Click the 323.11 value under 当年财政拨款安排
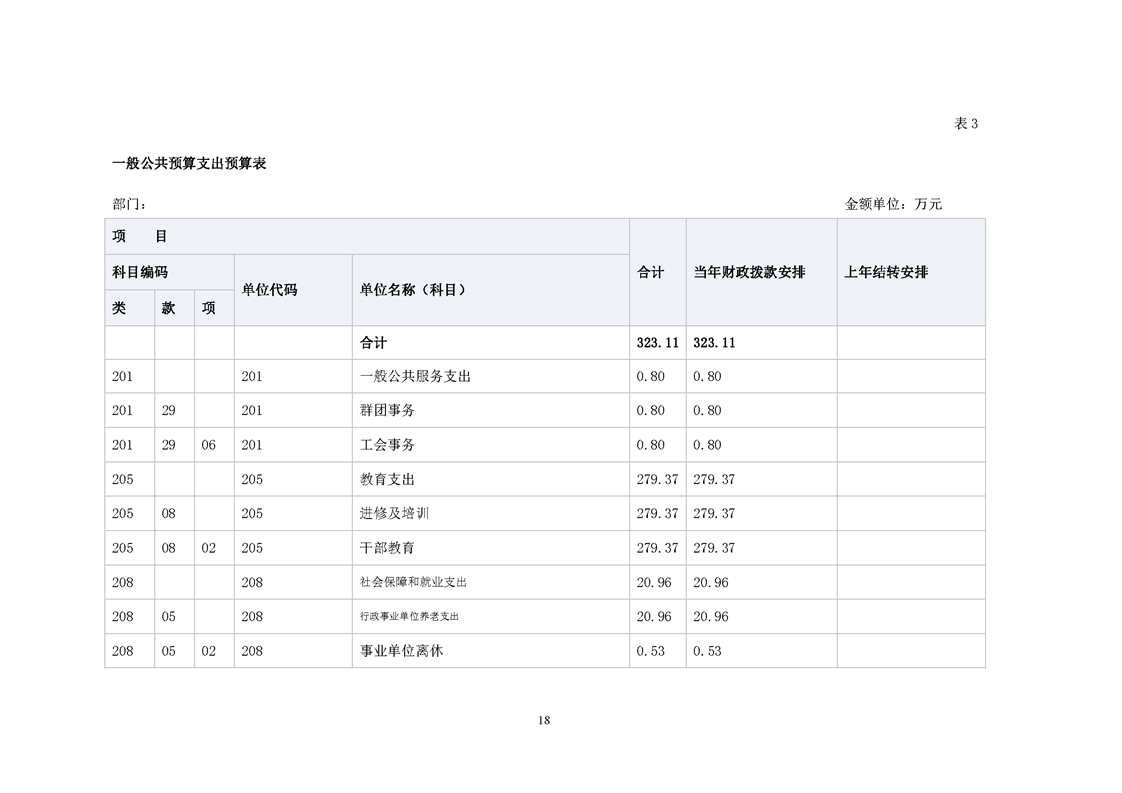Screen dimensions: 1122x793 coord(714,343)
